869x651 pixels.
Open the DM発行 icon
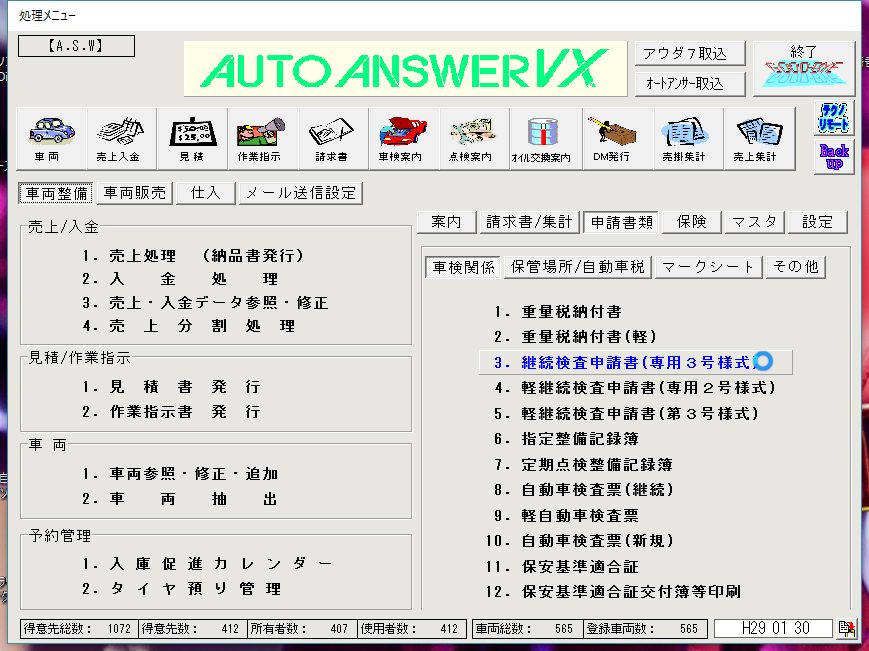tap(611, 138)
